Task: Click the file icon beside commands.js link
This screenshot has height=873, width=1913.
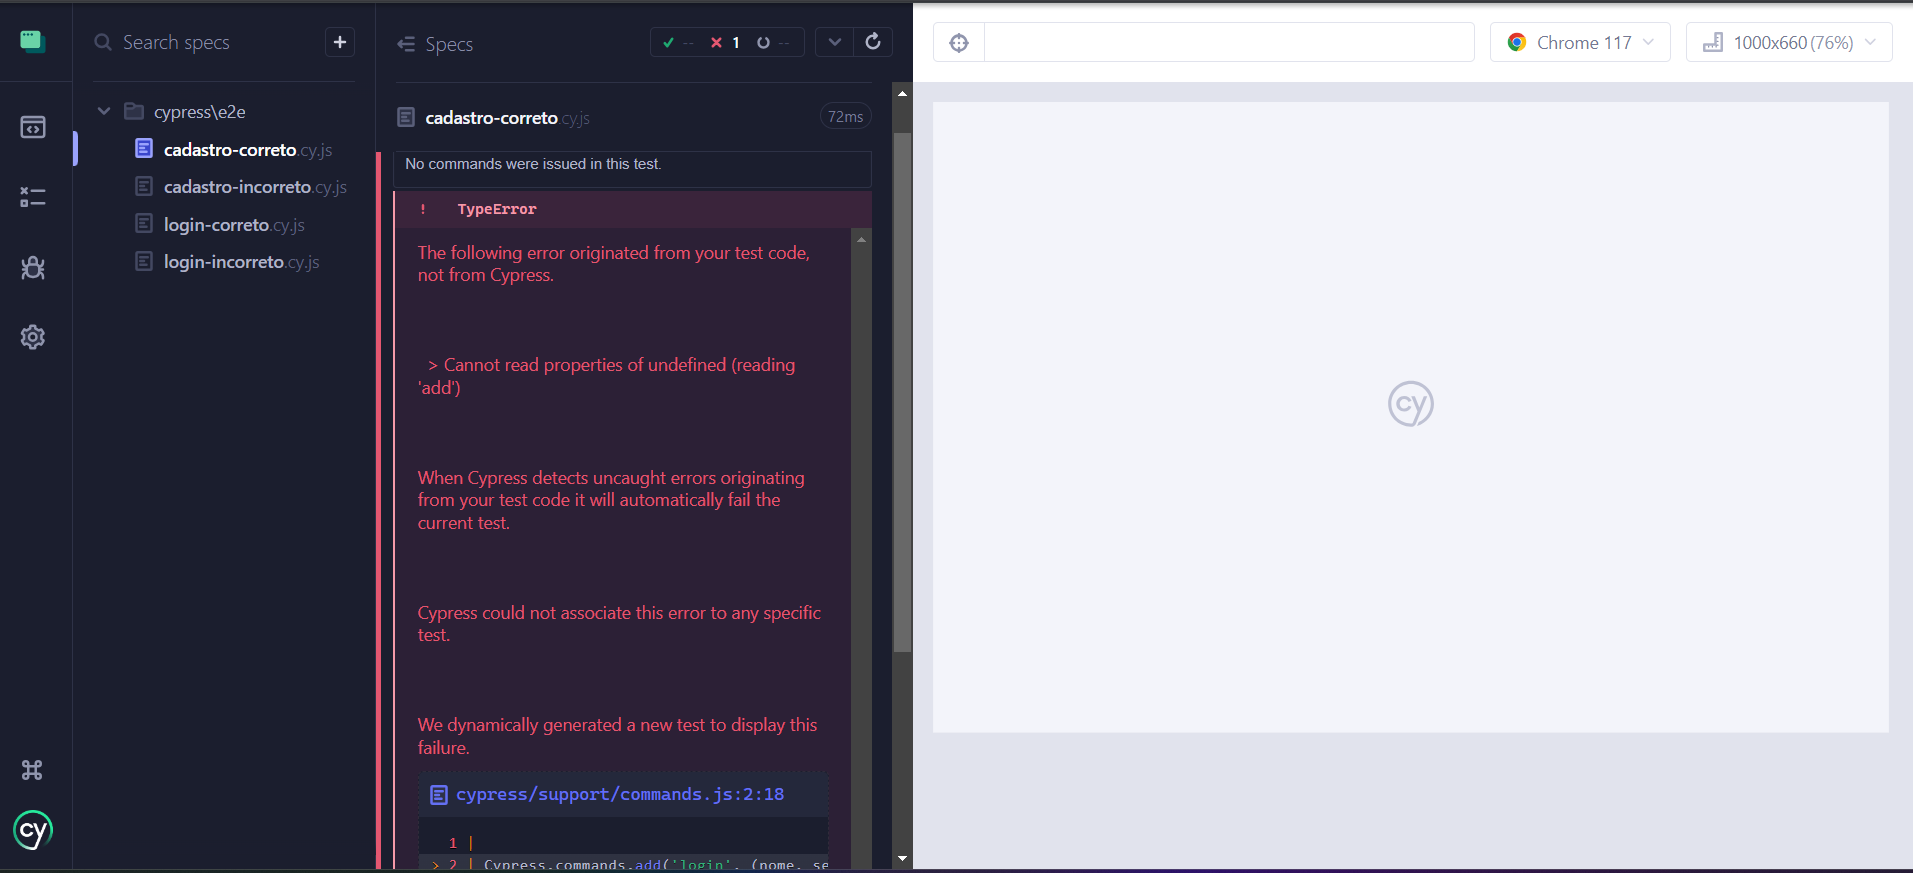Action: click(438, 795)
